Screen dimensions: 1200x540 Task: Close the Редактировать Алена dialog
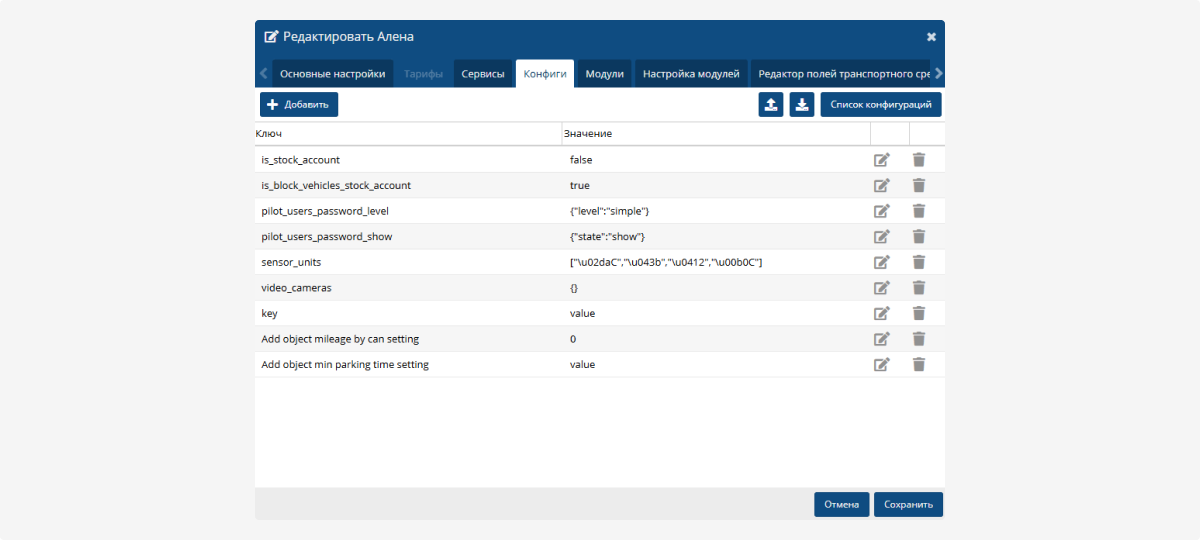click(x=931, y=37)
